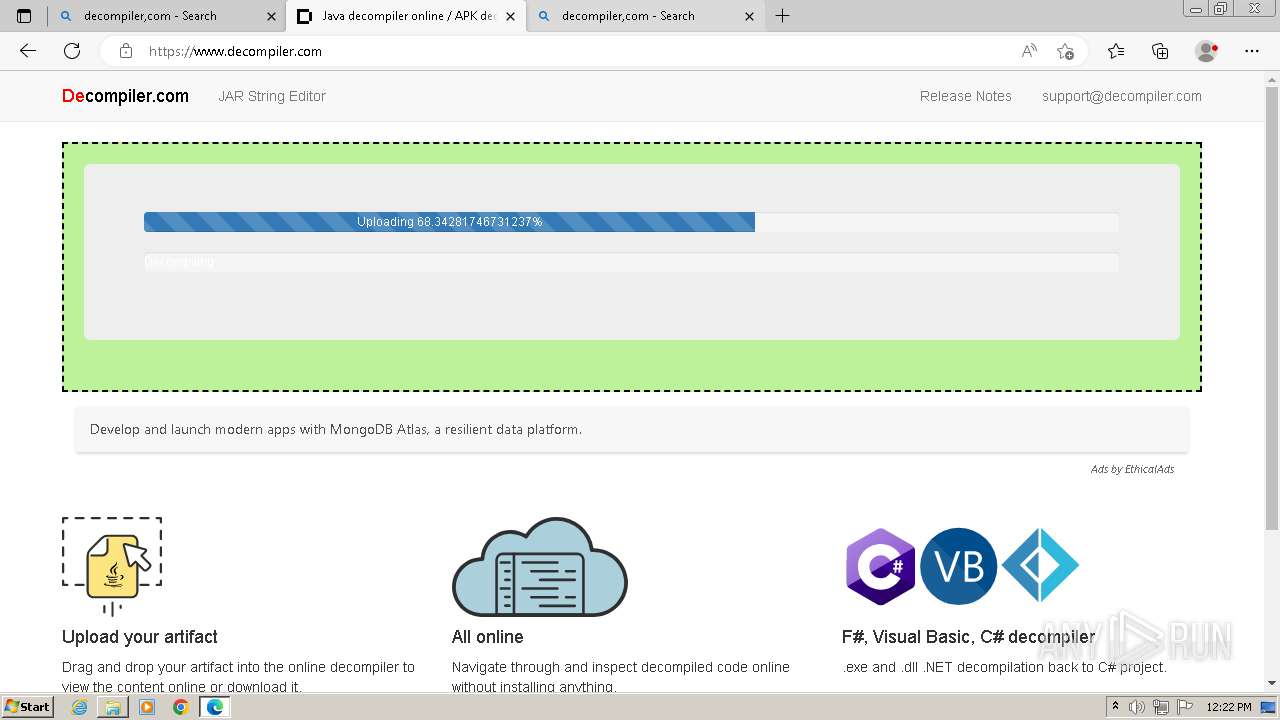Open the MongoDB Atlas ad text
Viewport: 1280px width, 720px height.
point(336,429)
